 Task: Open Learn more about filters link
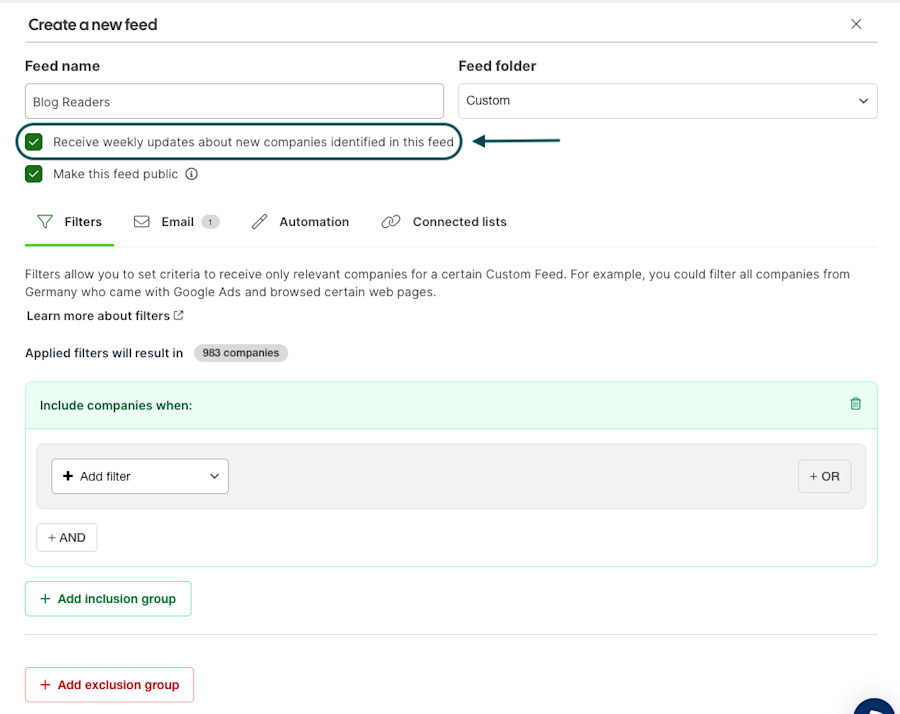coord(105,316)
